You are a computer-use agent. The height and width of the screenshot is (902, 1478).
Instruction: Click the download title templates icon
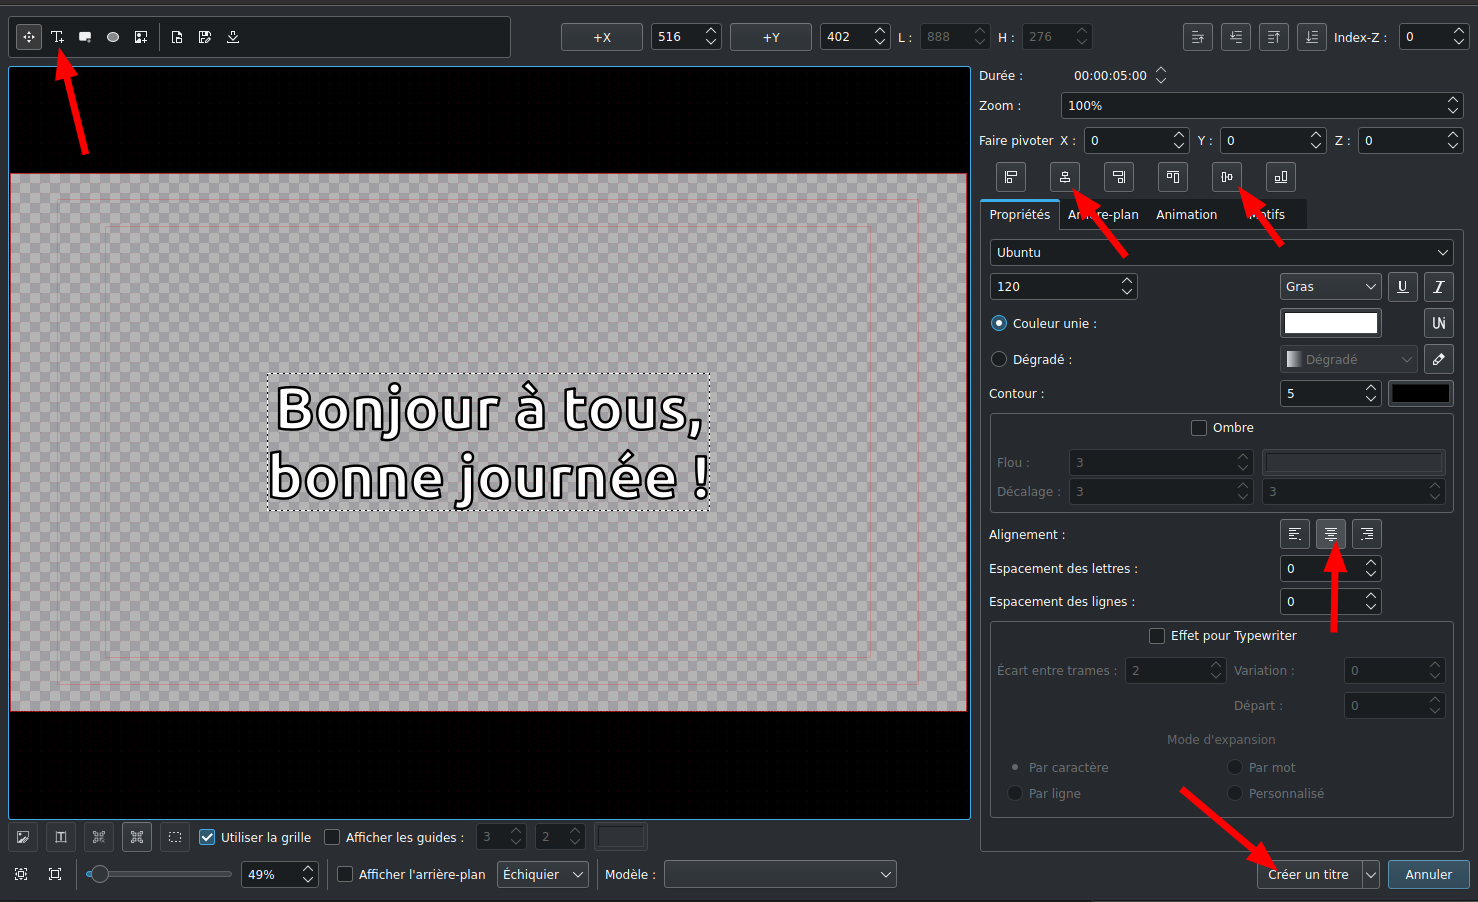tap(233, 37)
